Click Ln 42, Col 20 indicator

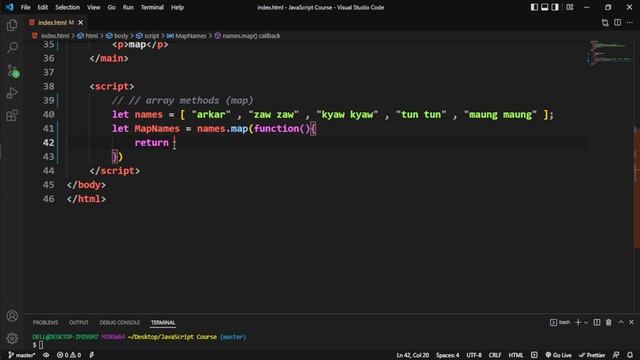[x=413, y=355]
